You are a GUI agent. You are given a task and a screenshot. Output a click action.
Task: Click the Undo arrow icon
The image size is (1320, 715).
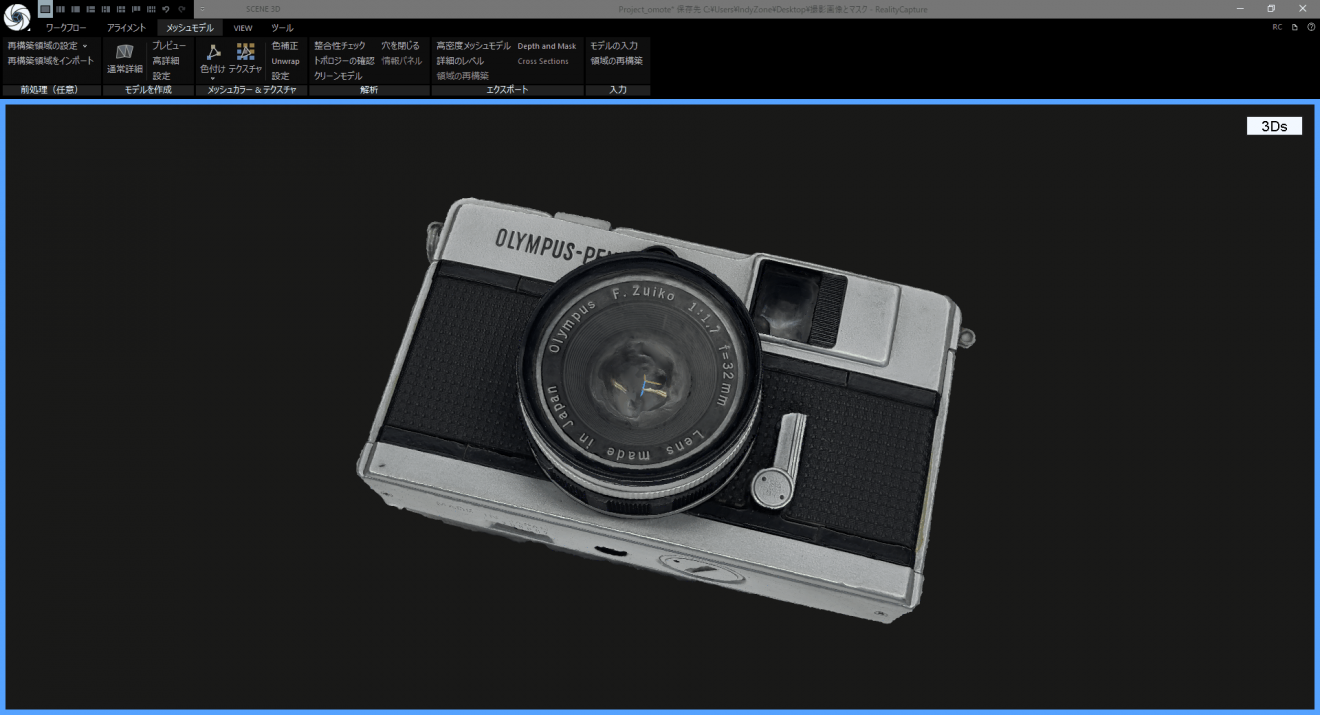(165, 8)
